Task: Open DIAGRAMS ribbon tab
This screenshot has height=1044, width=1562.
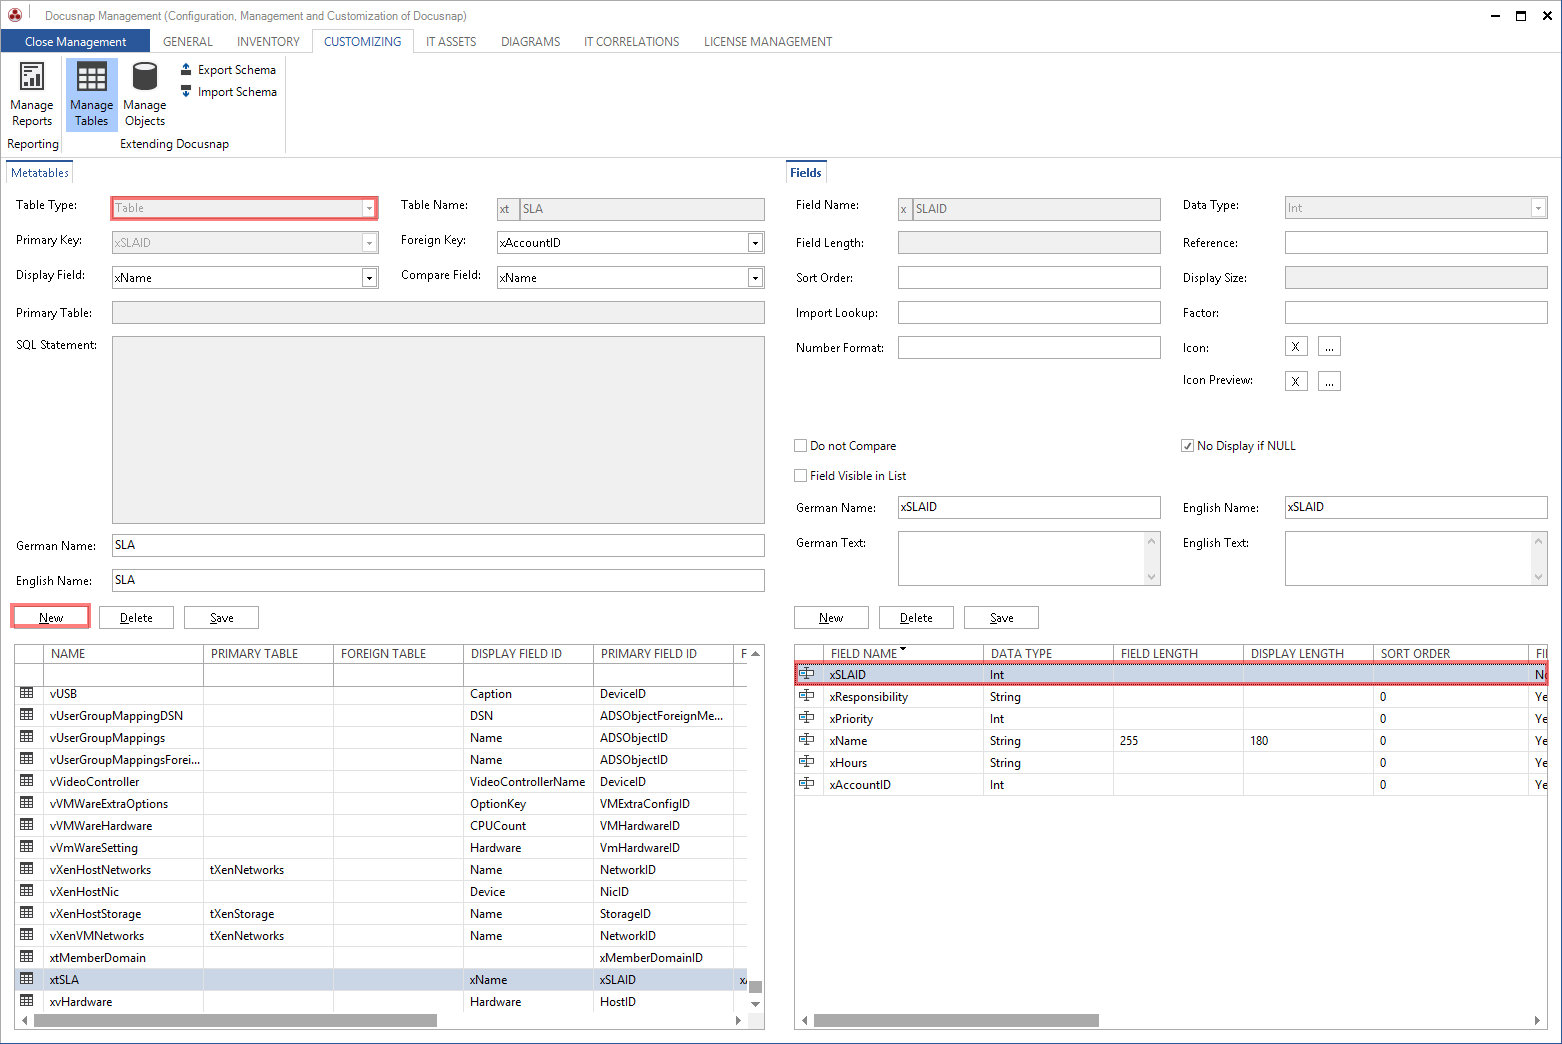Action: point(530,42)
